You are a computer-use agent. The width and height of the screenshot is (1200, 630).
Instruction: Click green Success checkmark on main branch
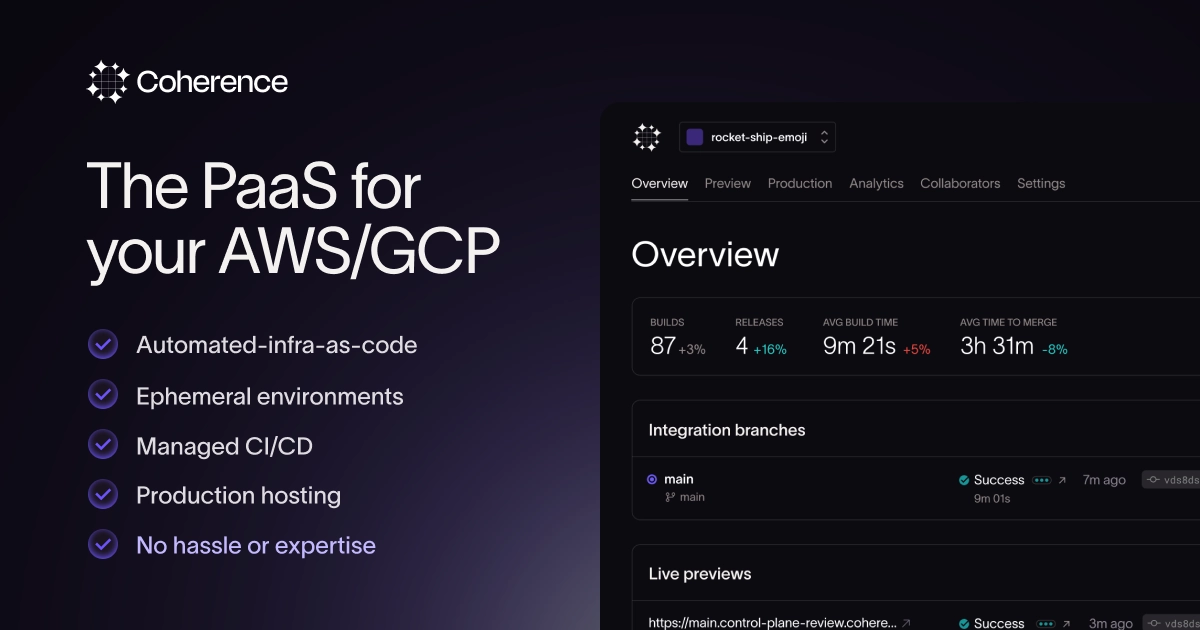coord(964,480)
